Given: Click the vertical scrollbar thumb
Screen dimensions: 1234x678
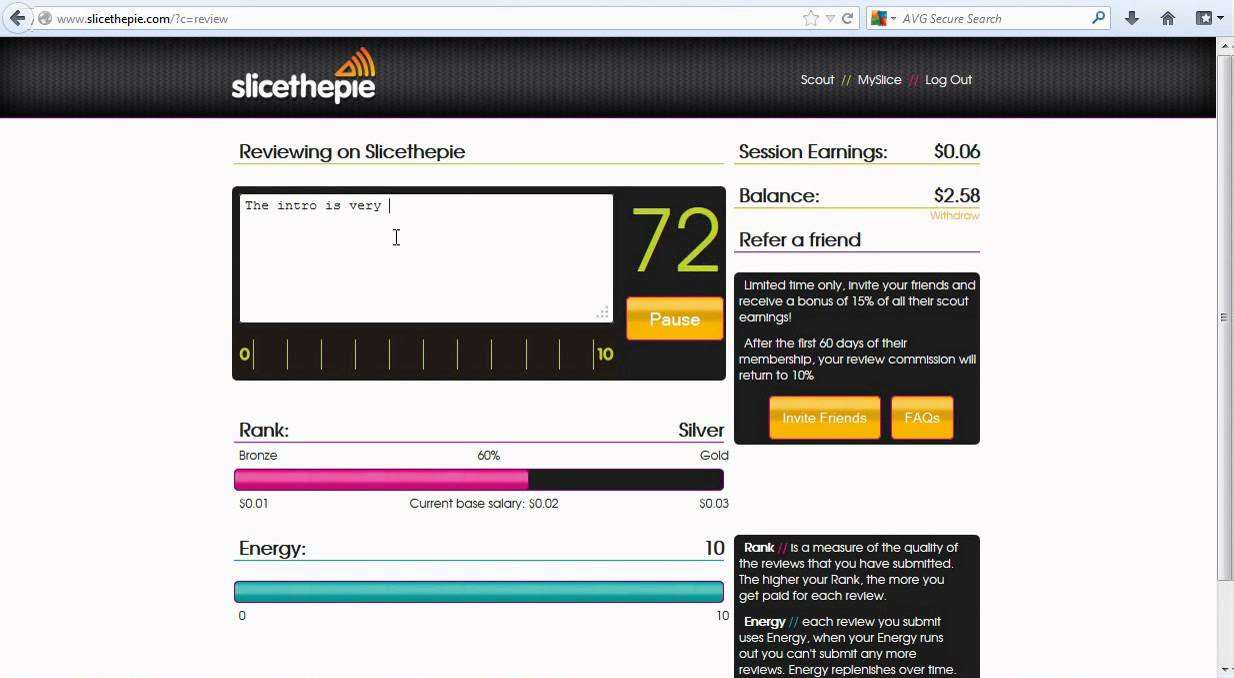Looking at the screenshot, I should [x=1225, y=317].
